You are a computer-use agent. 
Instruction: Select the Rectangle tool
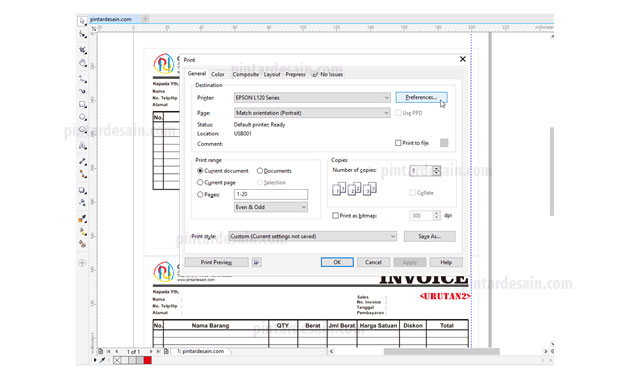tap(82, 104)
